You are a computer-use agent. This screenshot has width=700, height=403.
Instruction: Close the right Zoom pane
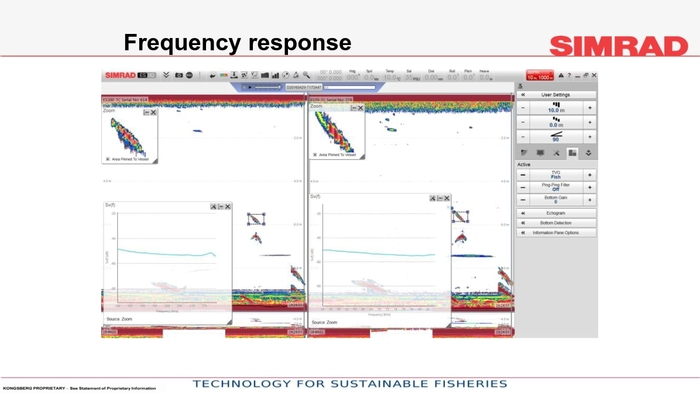361,108
